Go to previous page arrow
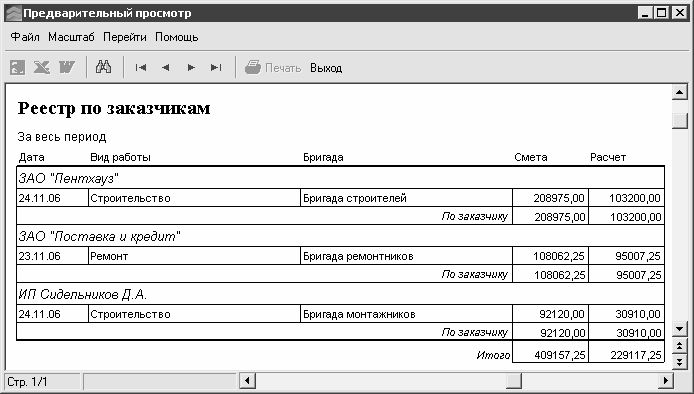Viewport: 694px width, 394px height. click(x=166, y=68)
